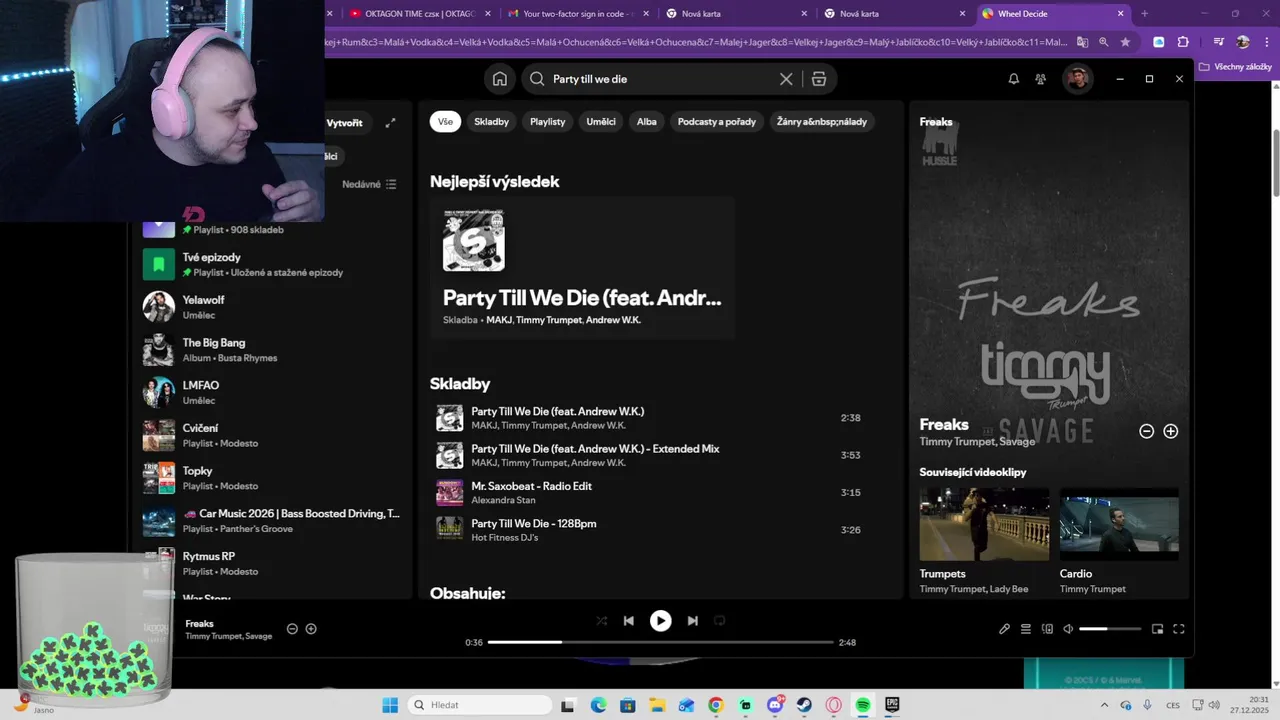
Task: Click the Nedávné list view icon
Action: (x=391, y=184)
